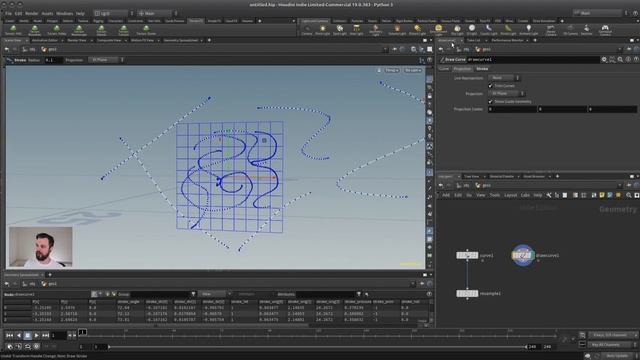This screenshot has height=360, width=640.
Task: Create a VR Camera from the shelf
Action: click(x=570, y=30)
